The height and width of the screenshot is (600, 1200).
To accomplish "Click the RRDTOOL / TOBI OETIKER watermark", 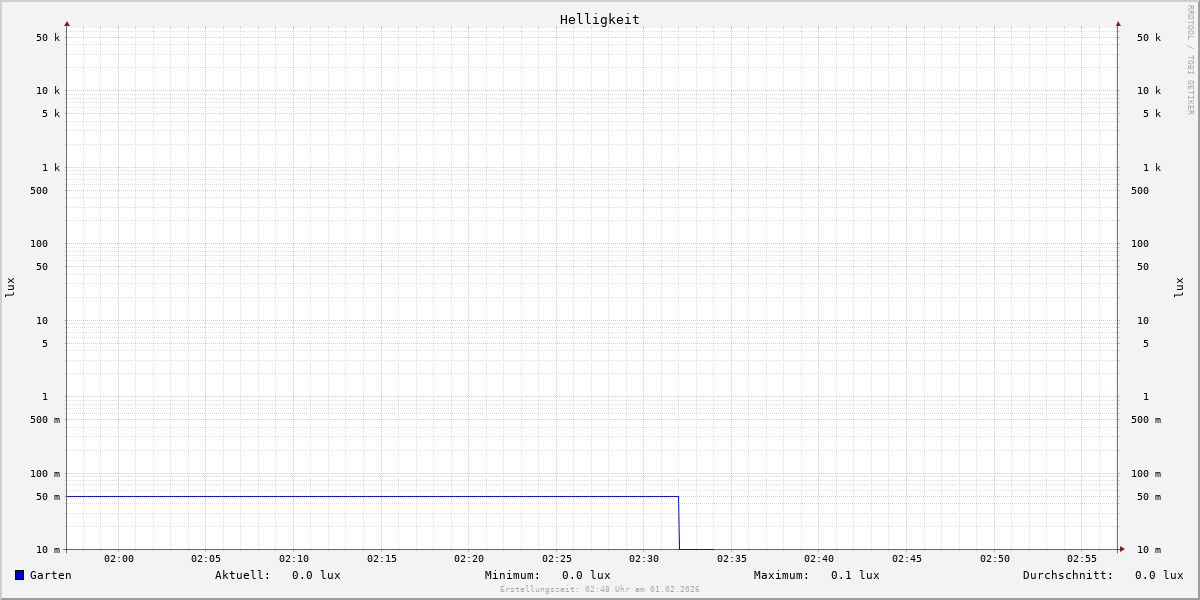I will 1190,60.
